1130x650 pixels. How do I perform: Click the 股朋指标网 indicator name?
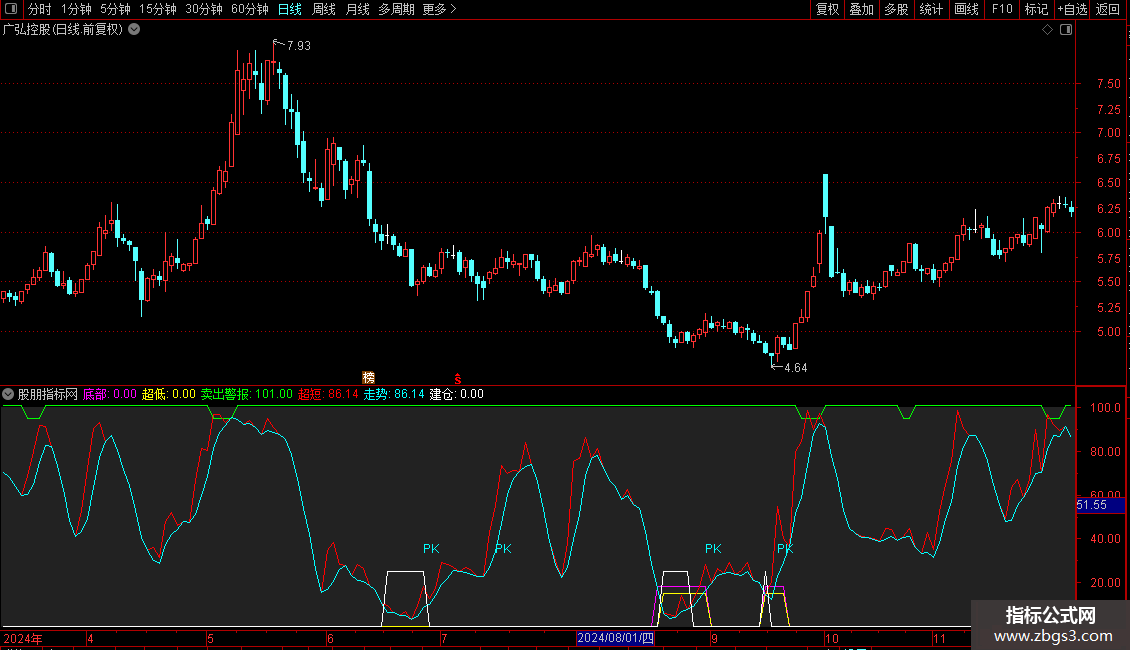click(x=48, y=394)
